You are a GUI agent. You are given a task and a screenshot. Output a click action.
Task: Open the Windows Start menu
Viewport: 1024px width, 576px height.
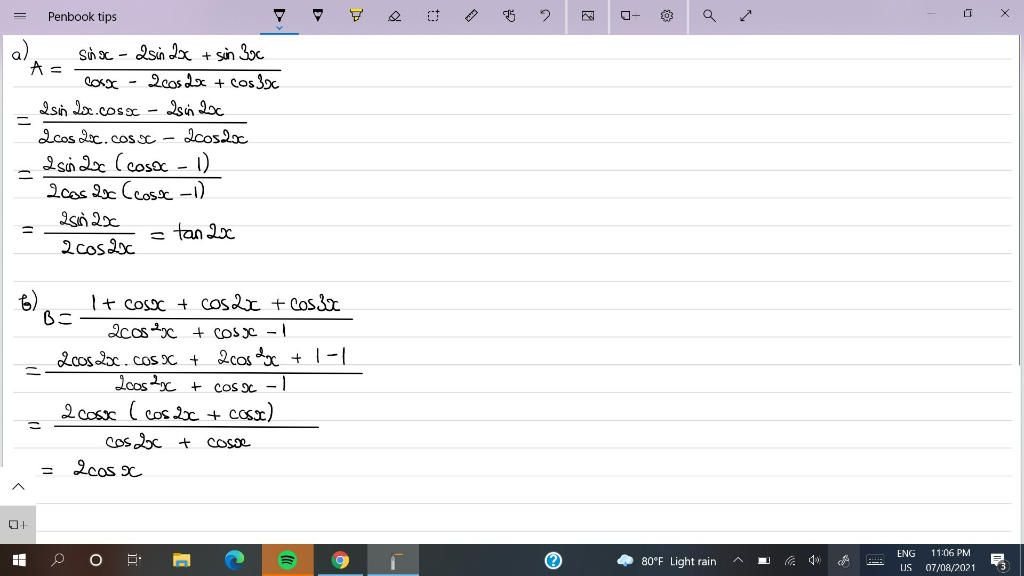[x=19, y=560]
